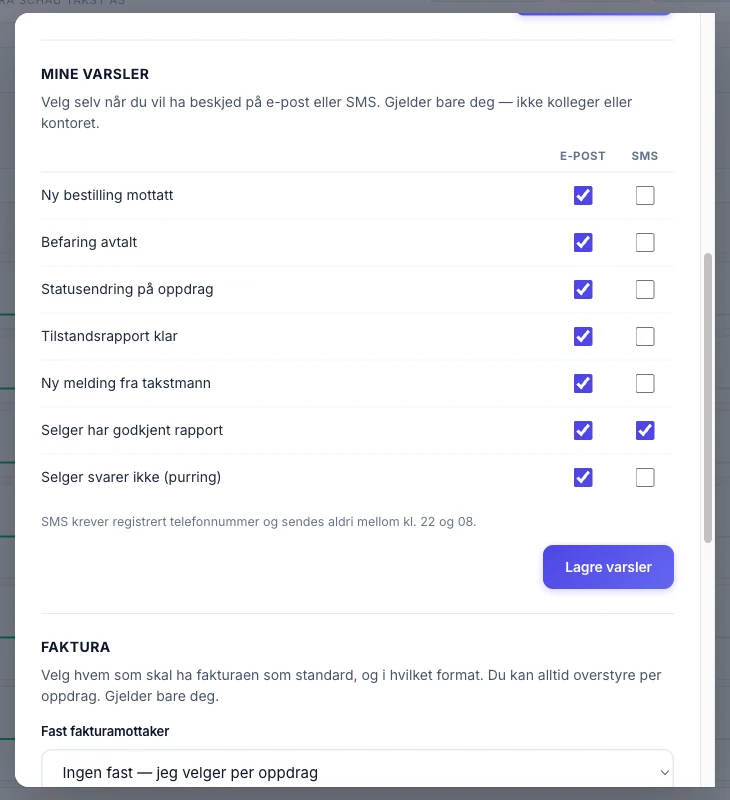Uncheck e-post for Selger har godkjent rapport
This screenshot has height=800, width=730.
point(583,430)
